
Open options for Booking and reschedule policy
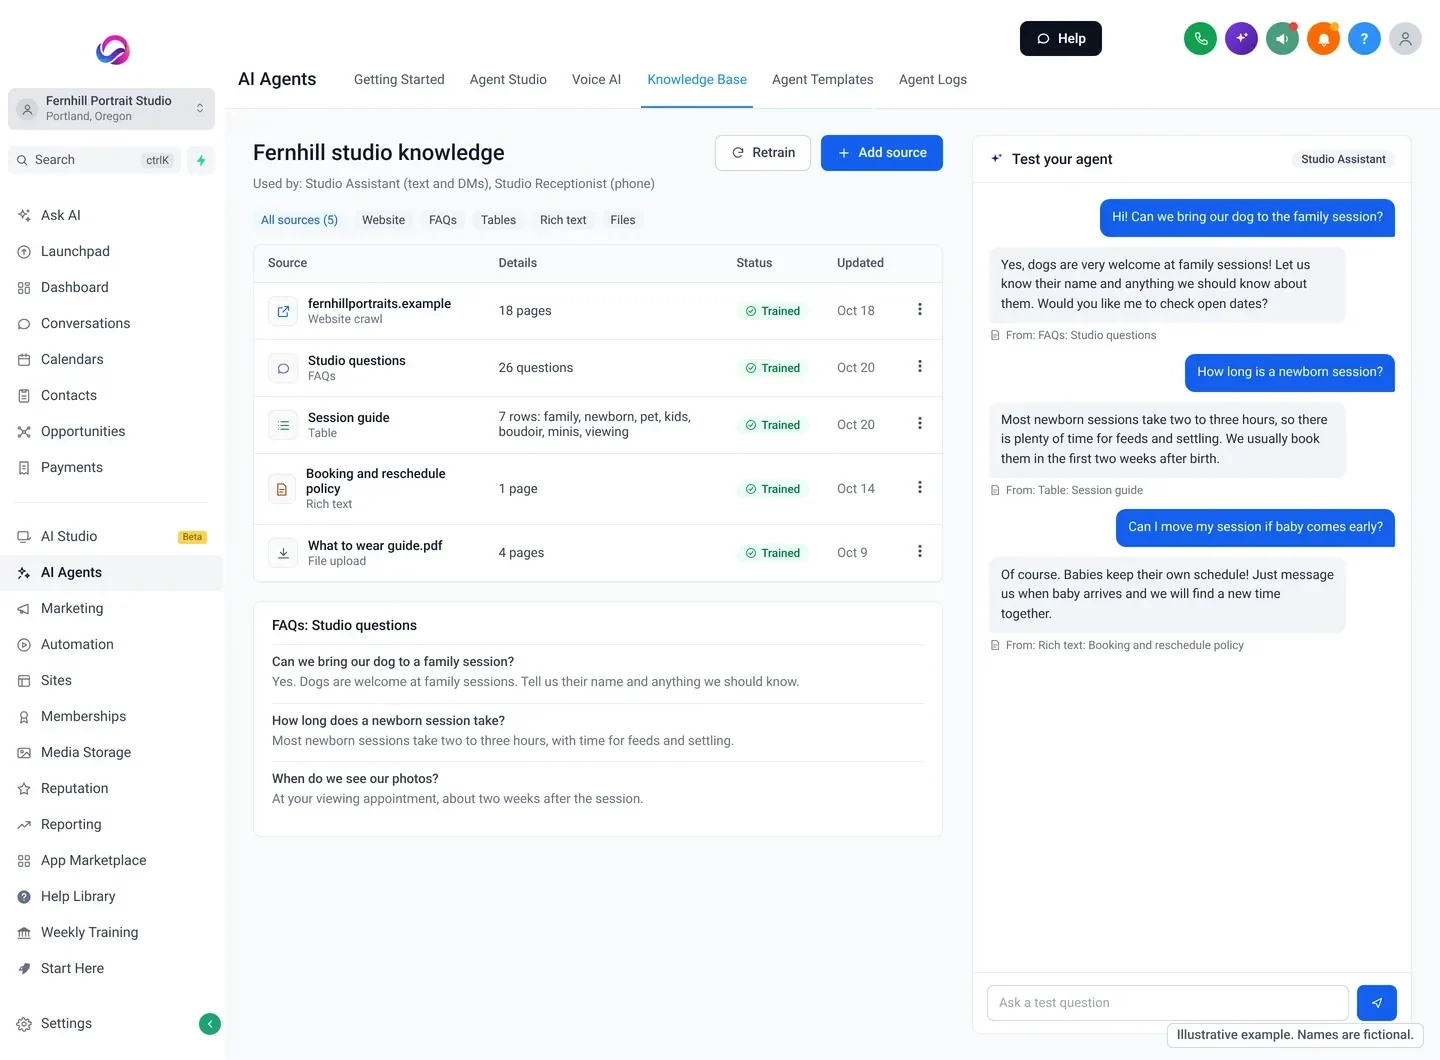(x=920, y=488)
